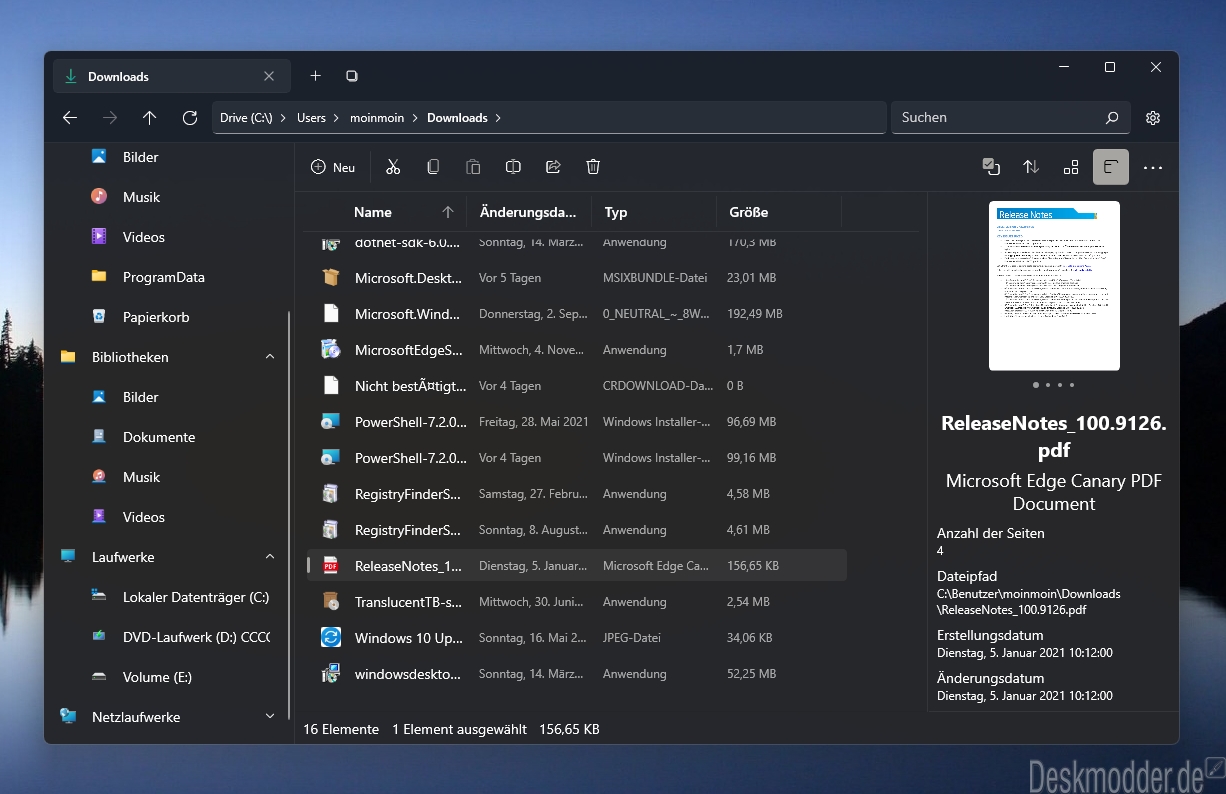
Task: Sort by the Typ column header
Action: (654, 212)
